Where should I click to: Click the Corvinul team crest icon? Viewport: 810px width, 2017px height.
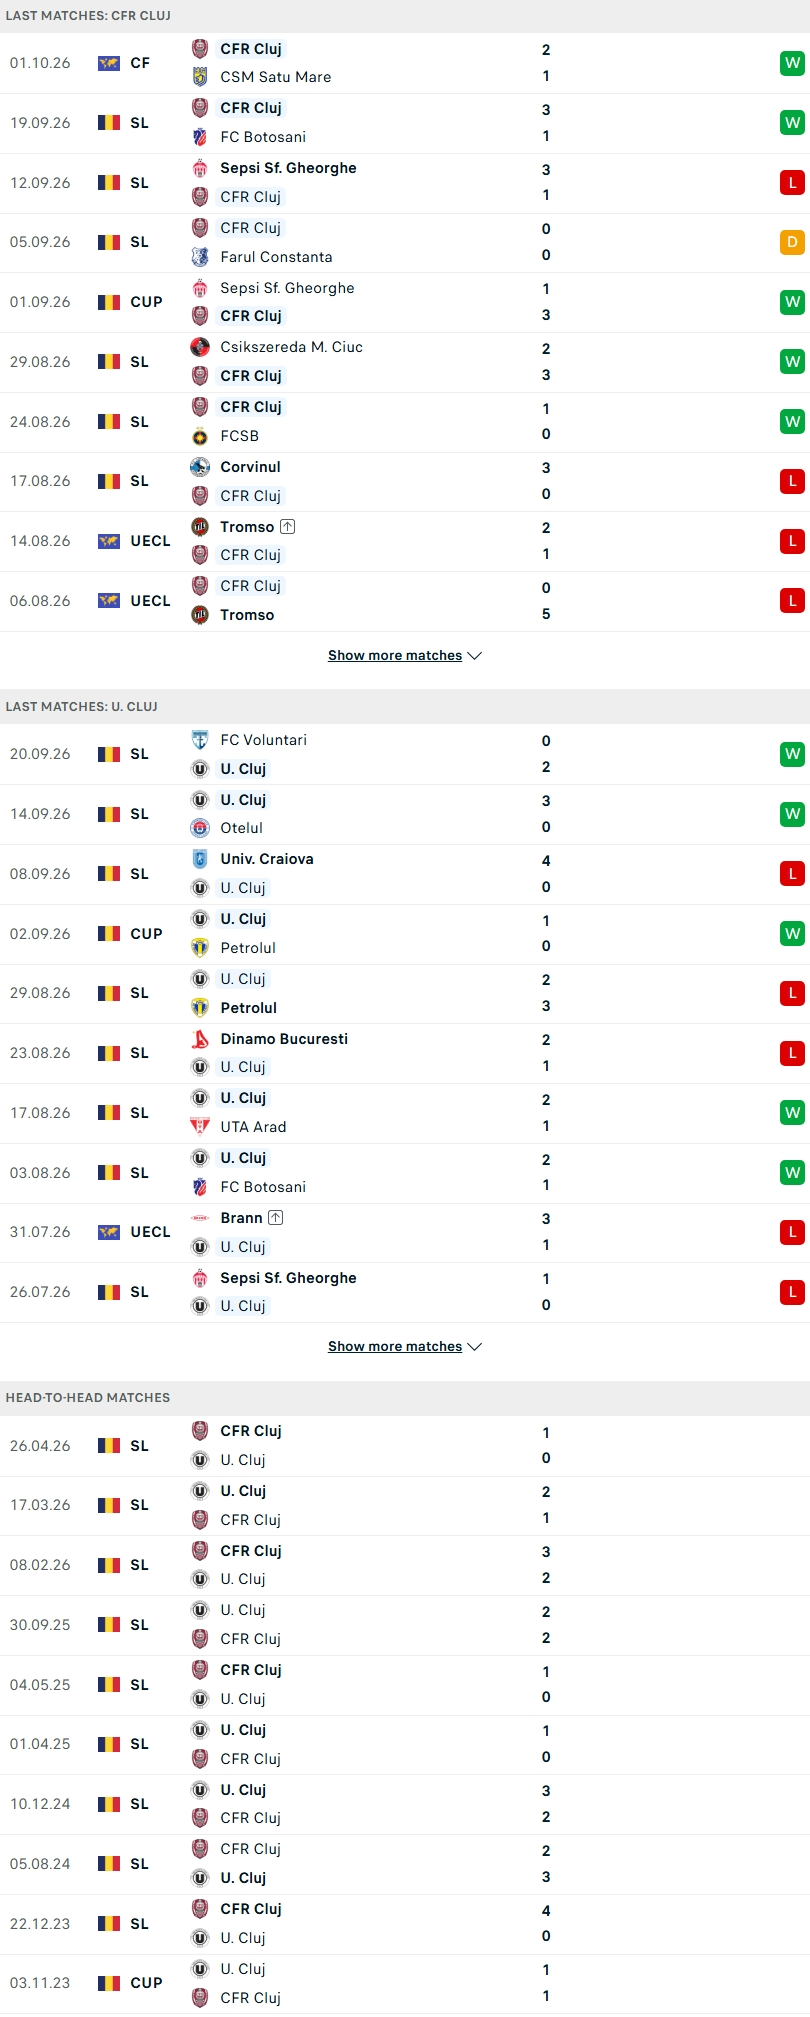[x=200, y=467]
